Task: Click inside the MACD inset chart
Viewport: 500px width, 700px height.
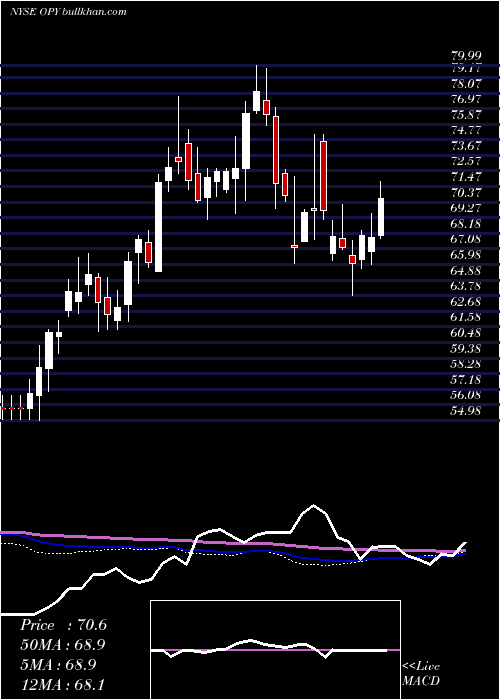Action: (275, 650)
